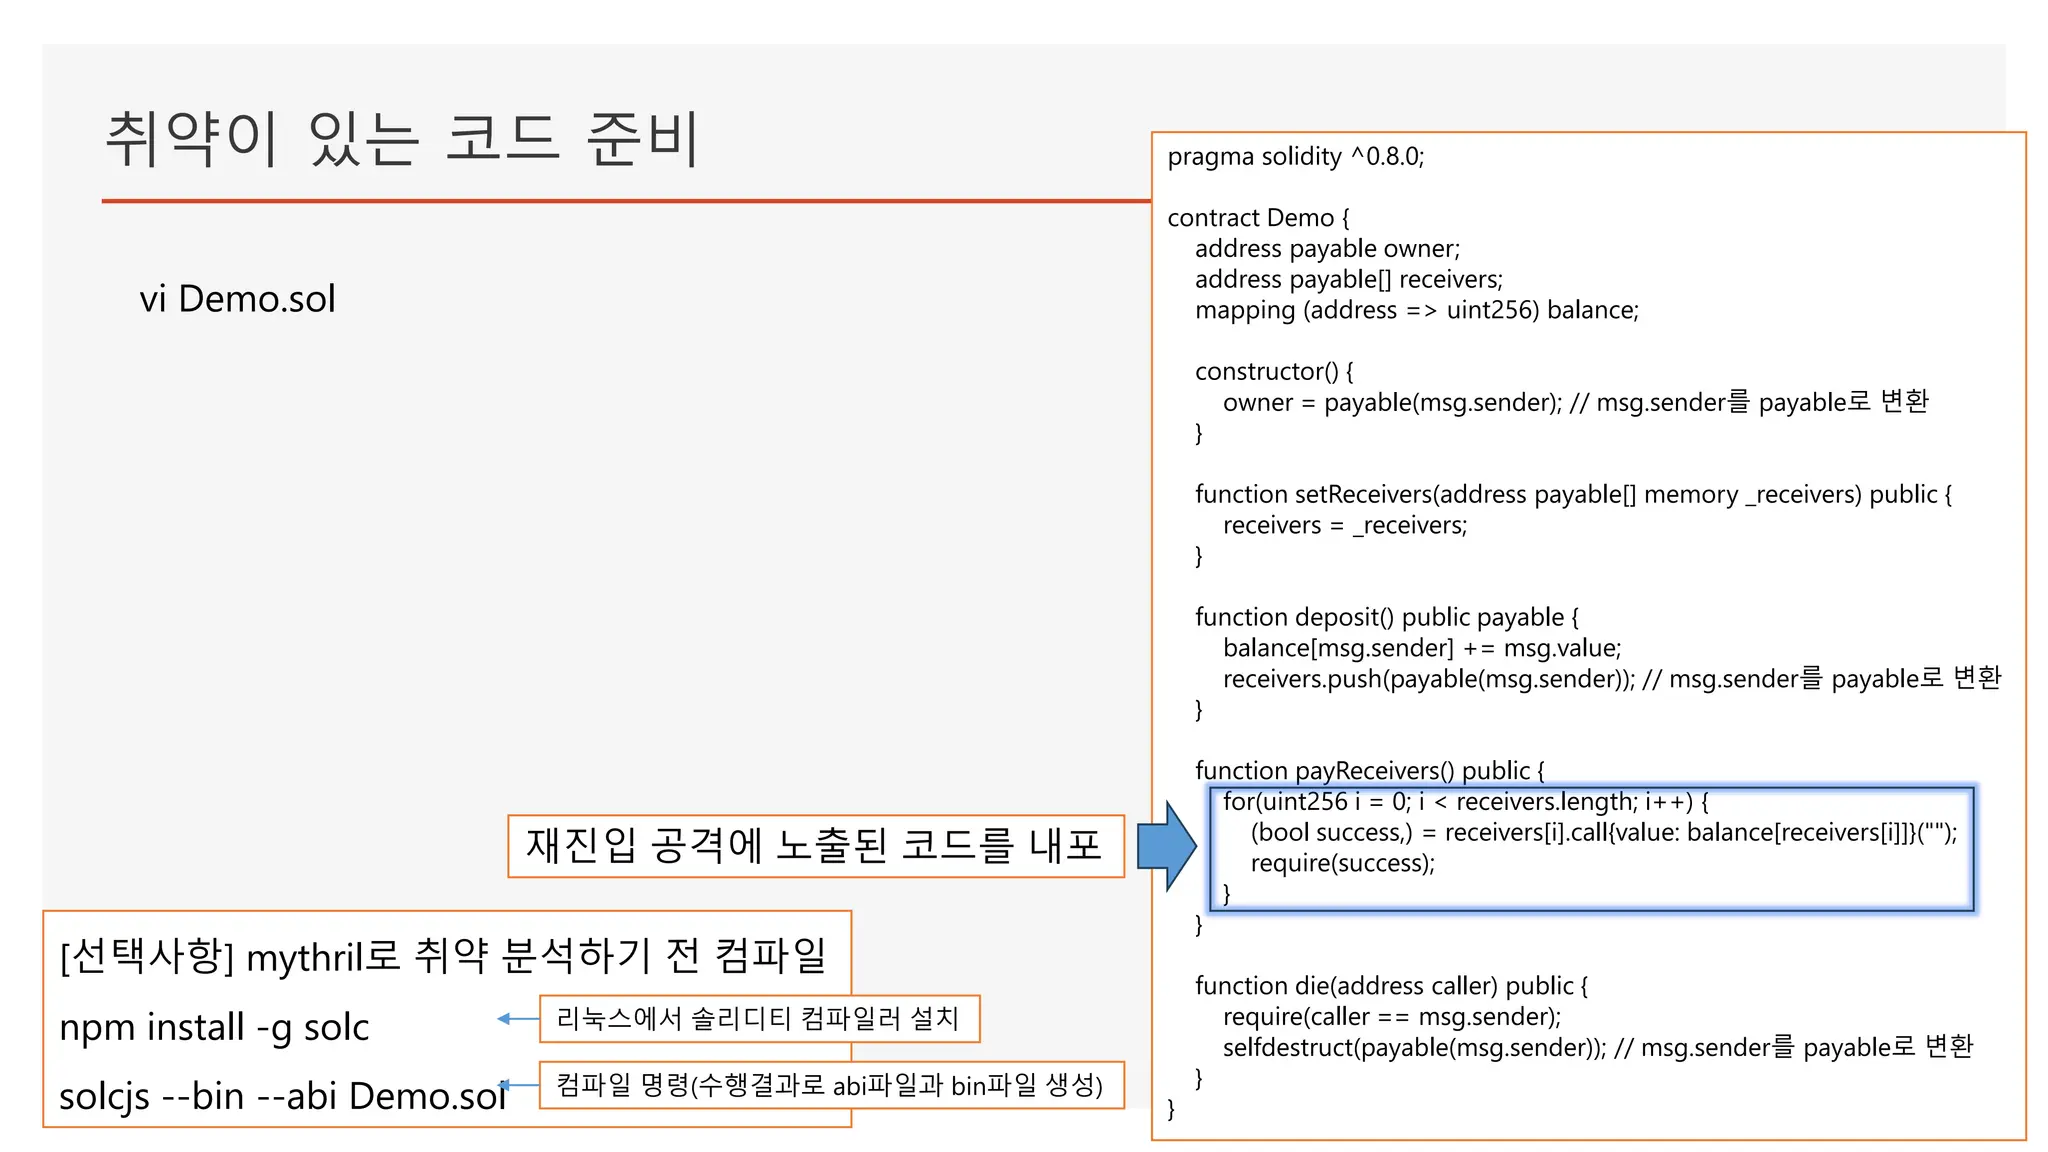The width and height of the screenshot is (2048, 1152).
Task: Click the 'vi Demo.sol' text
Action: coord(238,299)
